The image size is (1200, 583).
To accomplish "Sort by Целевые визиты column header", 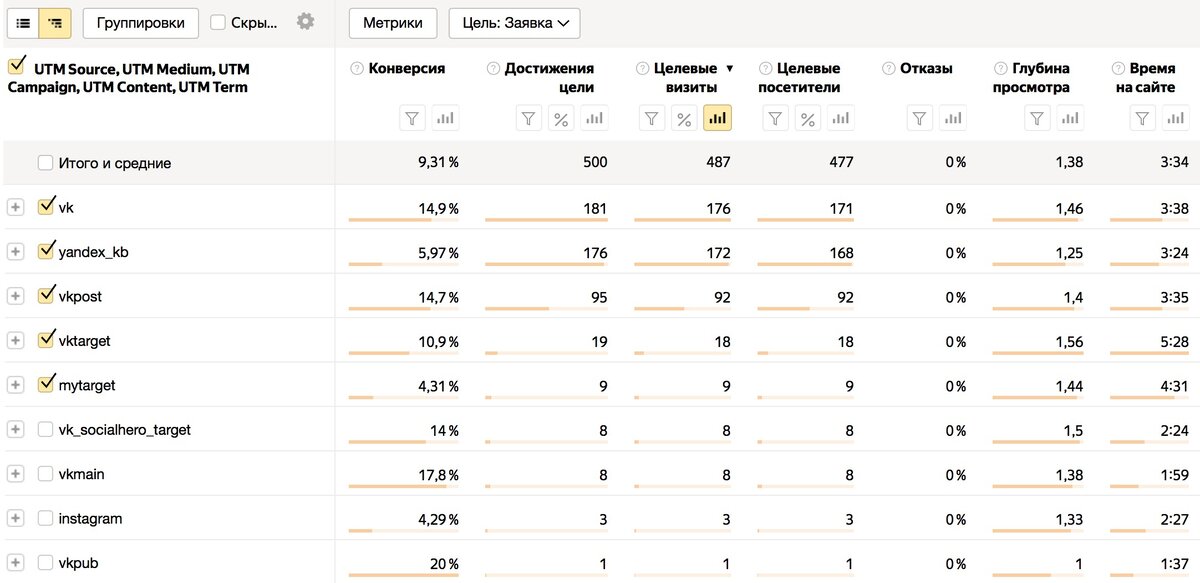I will click(x=685, y=78).
